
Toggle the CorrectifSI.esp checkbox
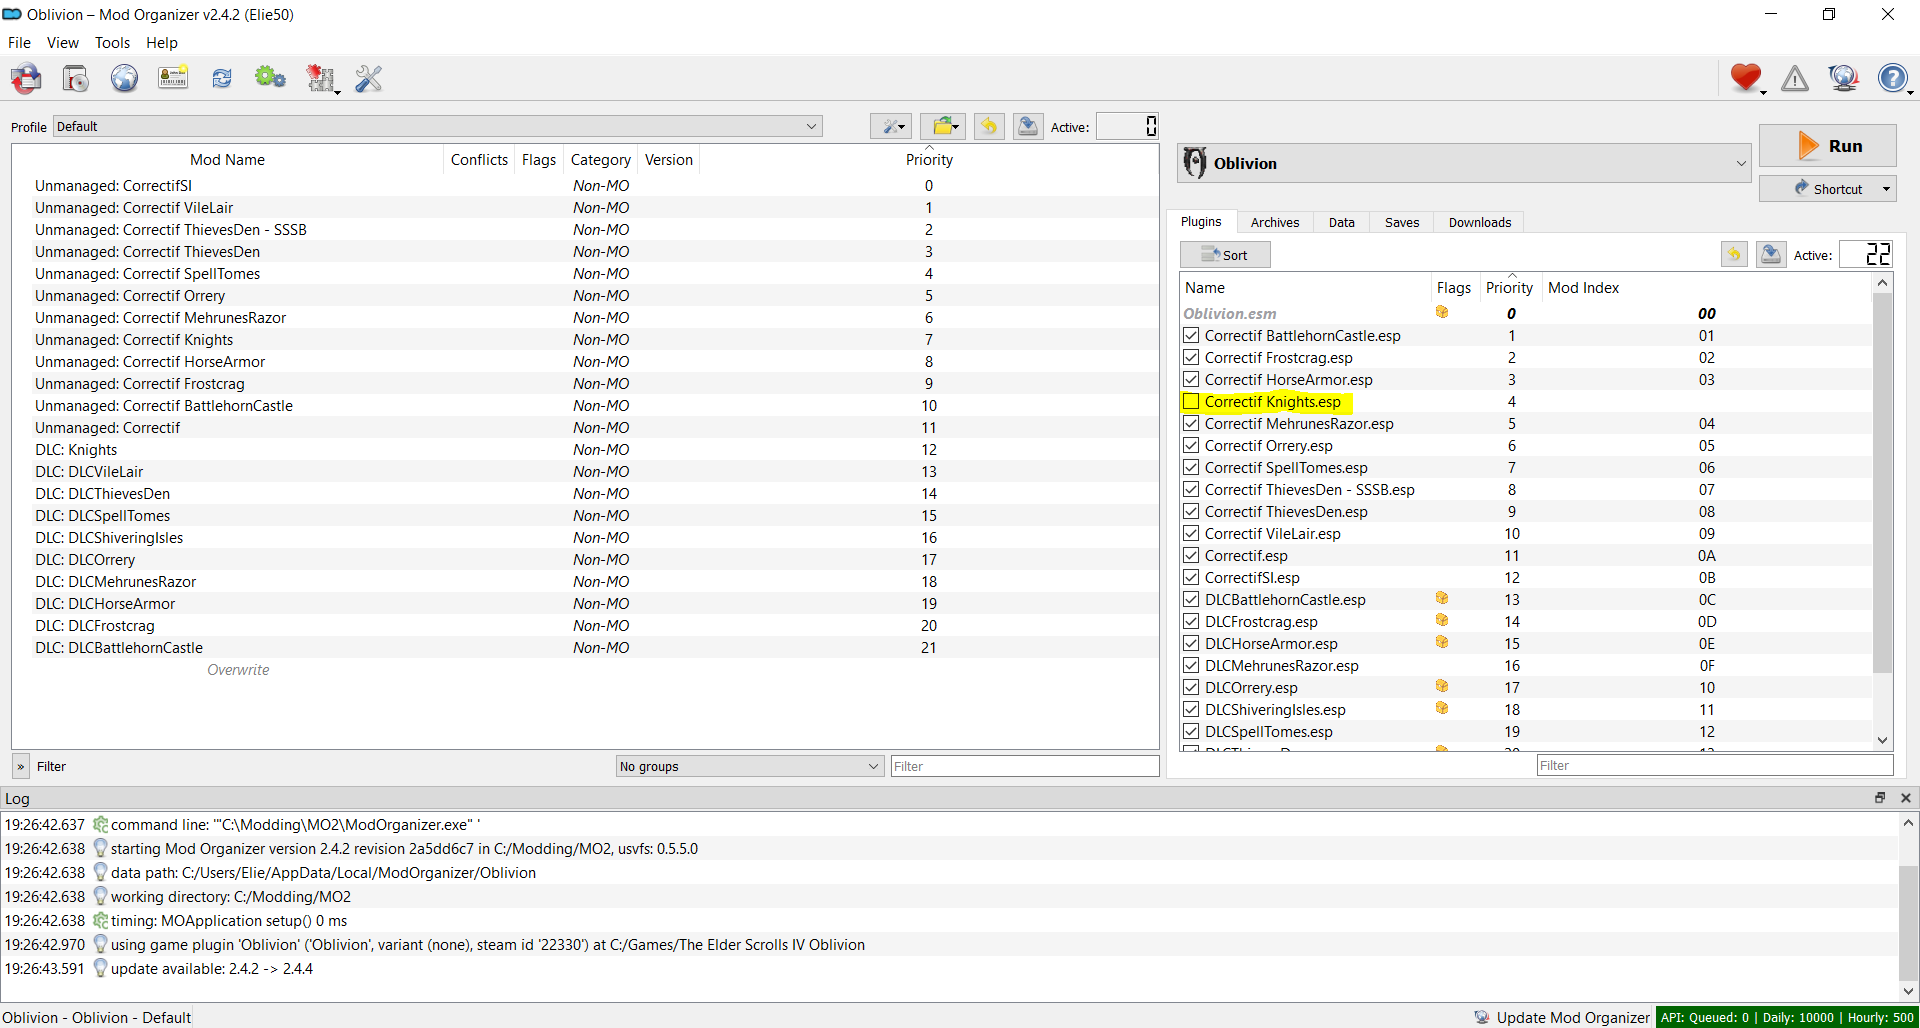(1191, 578)
